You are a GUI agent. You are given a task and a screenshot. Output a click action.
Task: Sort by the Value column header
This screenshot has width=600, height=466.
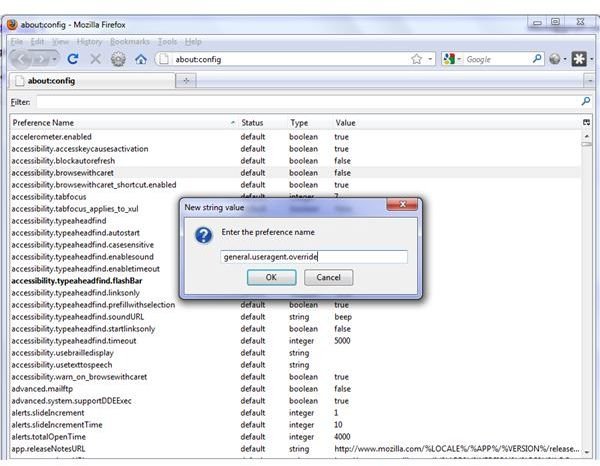click(457, 123)
